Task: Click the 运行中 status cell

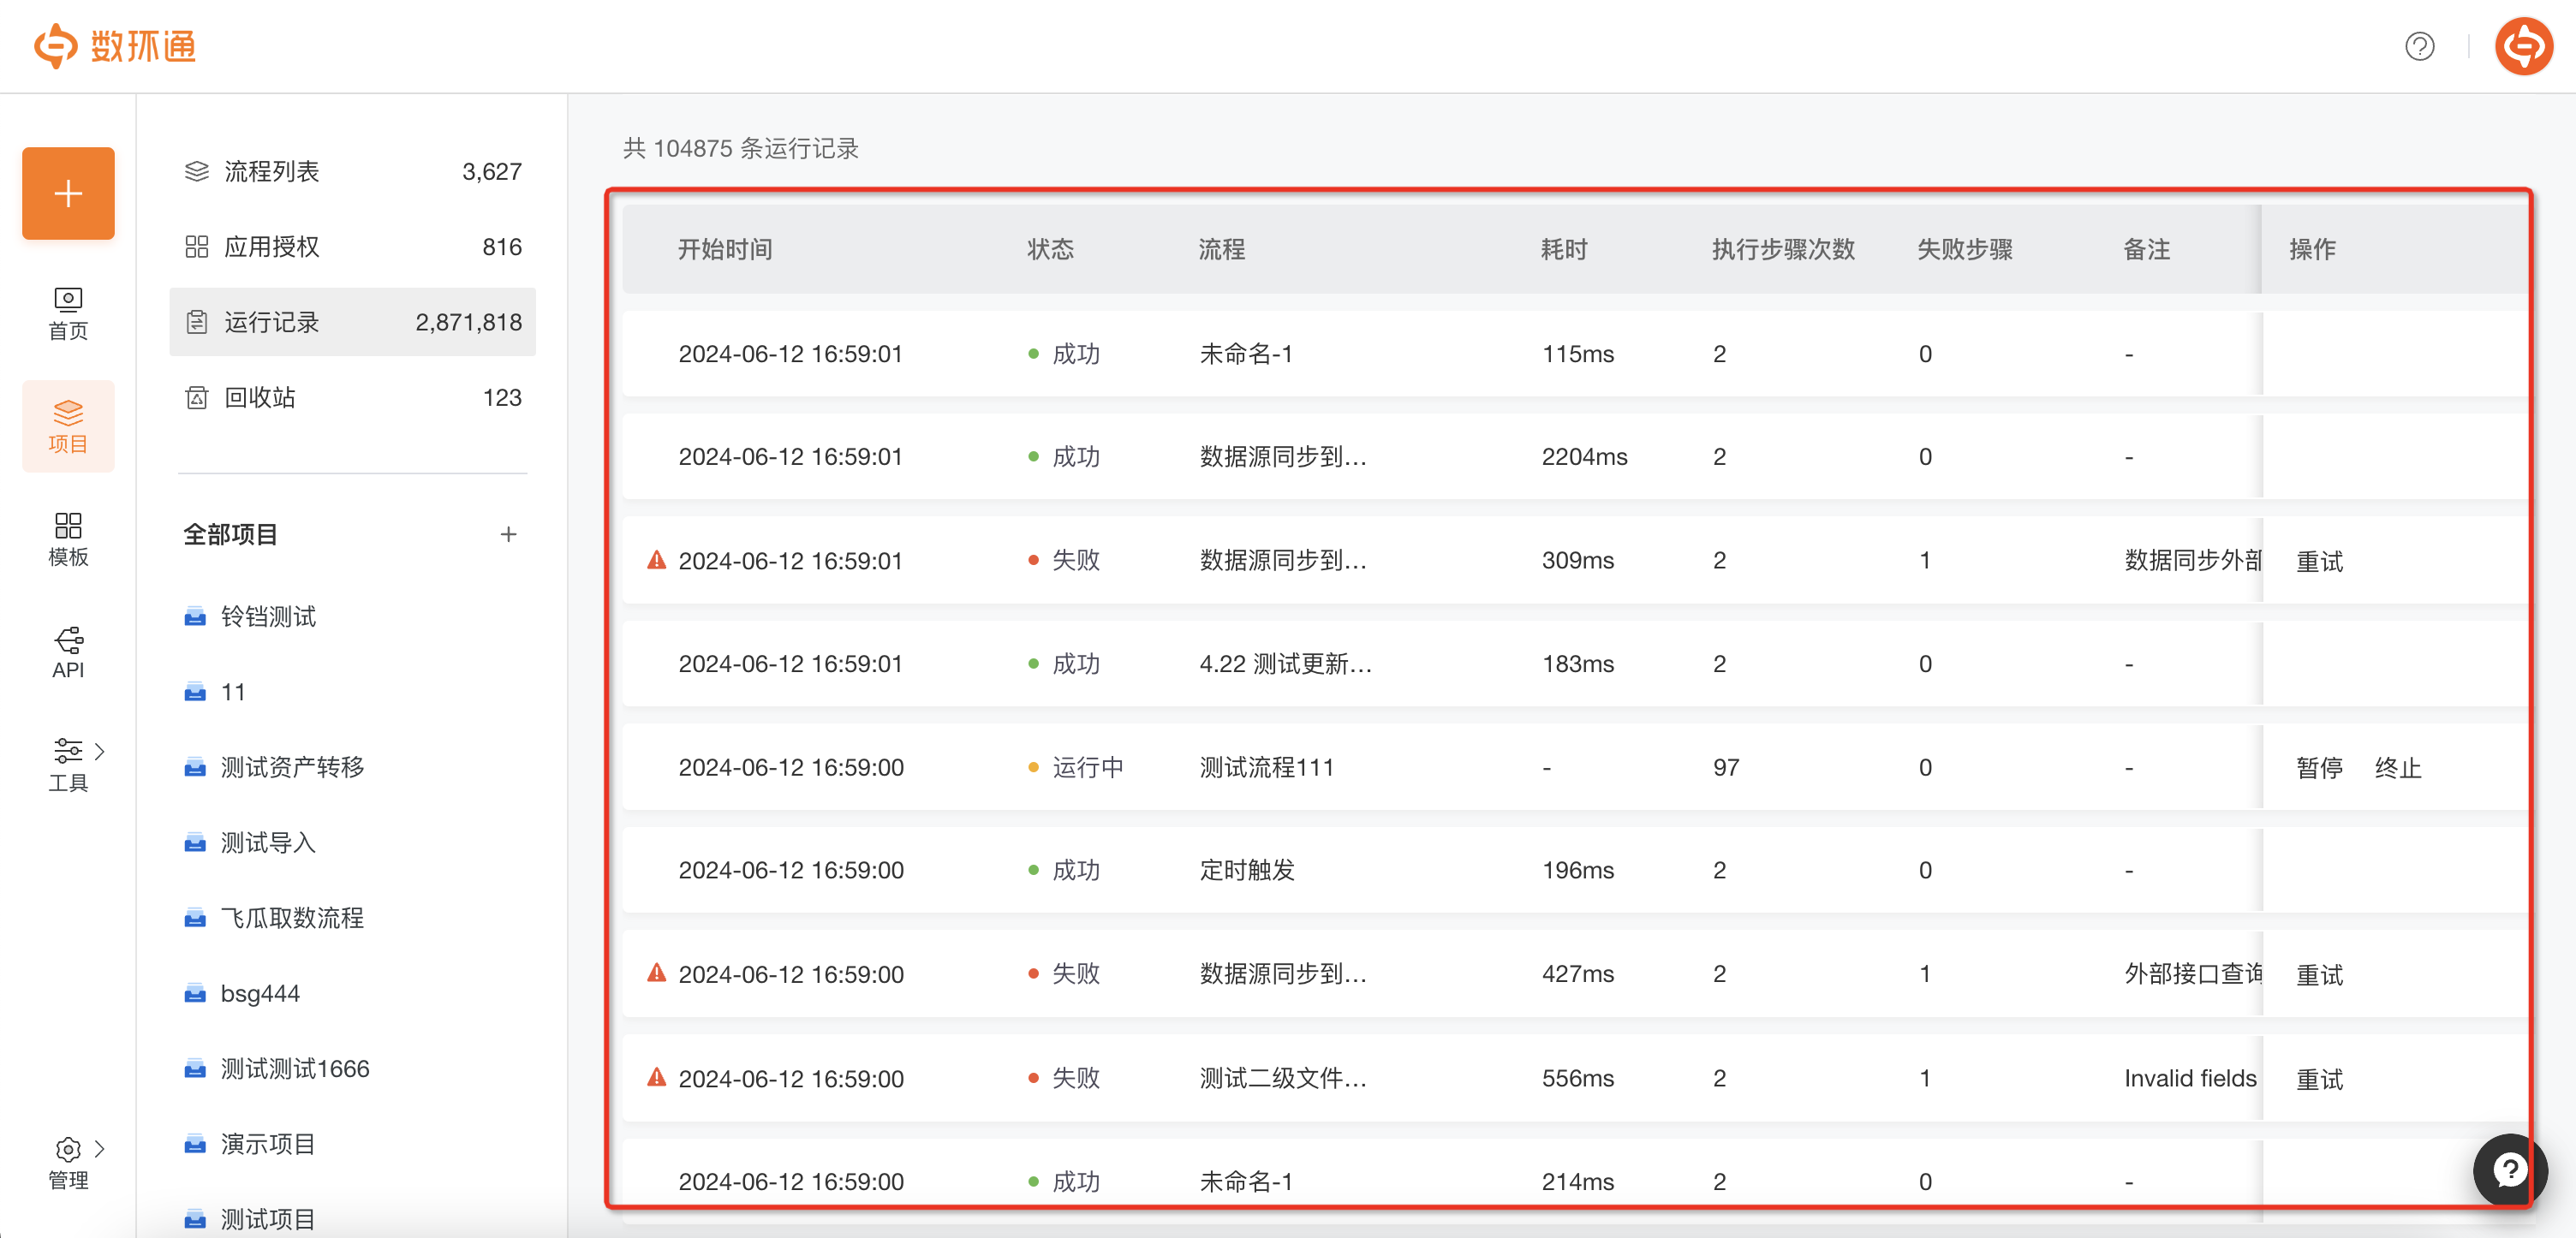Action: (x=1076, y=767)
